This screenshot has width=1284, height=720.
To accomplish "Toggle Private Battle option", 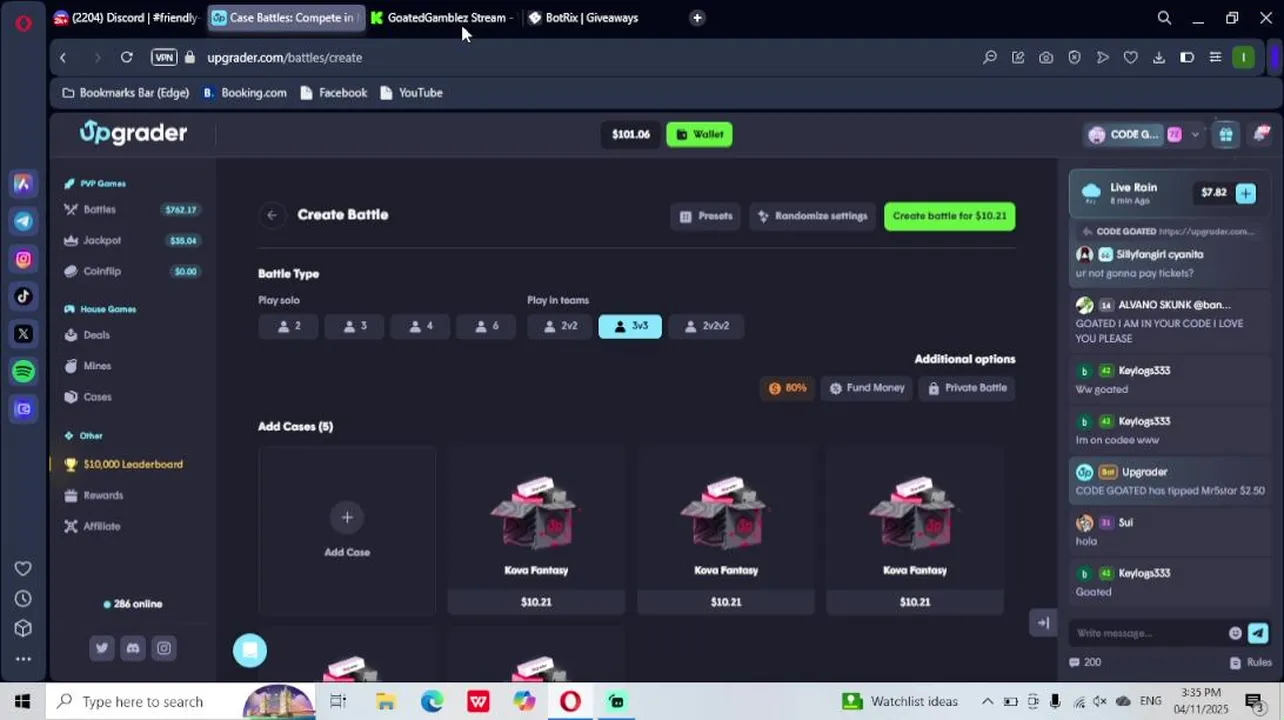I will (968, 388).
